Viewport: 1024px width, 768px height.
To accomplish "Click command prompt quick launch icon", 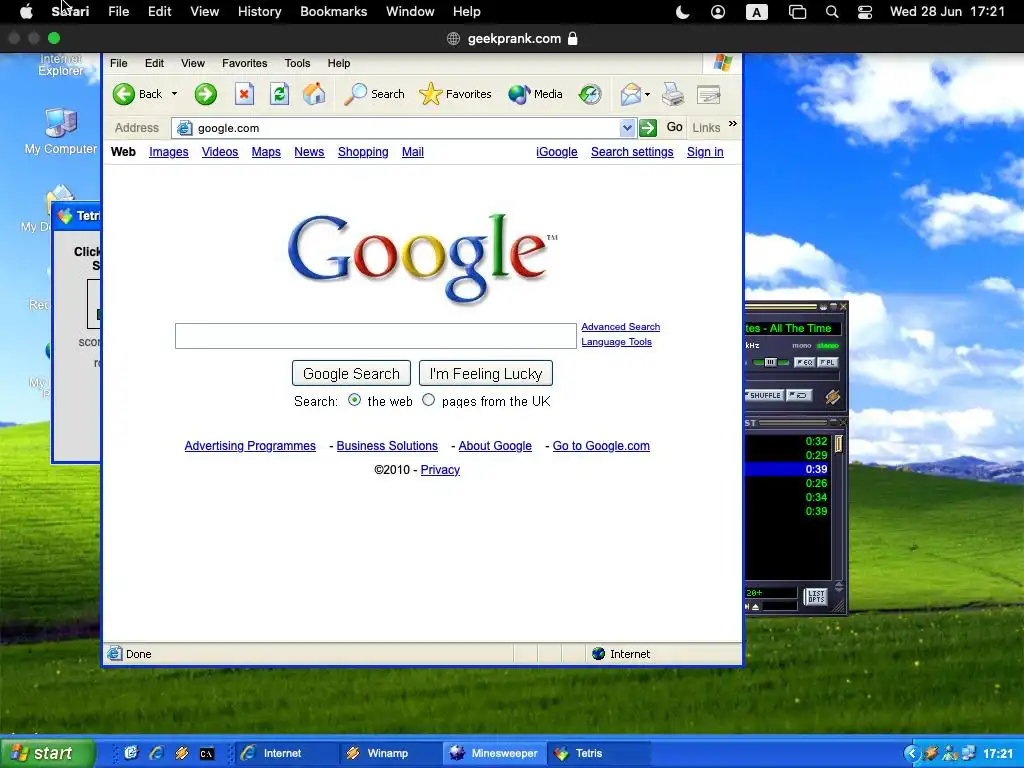I will (x=206, y=754).
